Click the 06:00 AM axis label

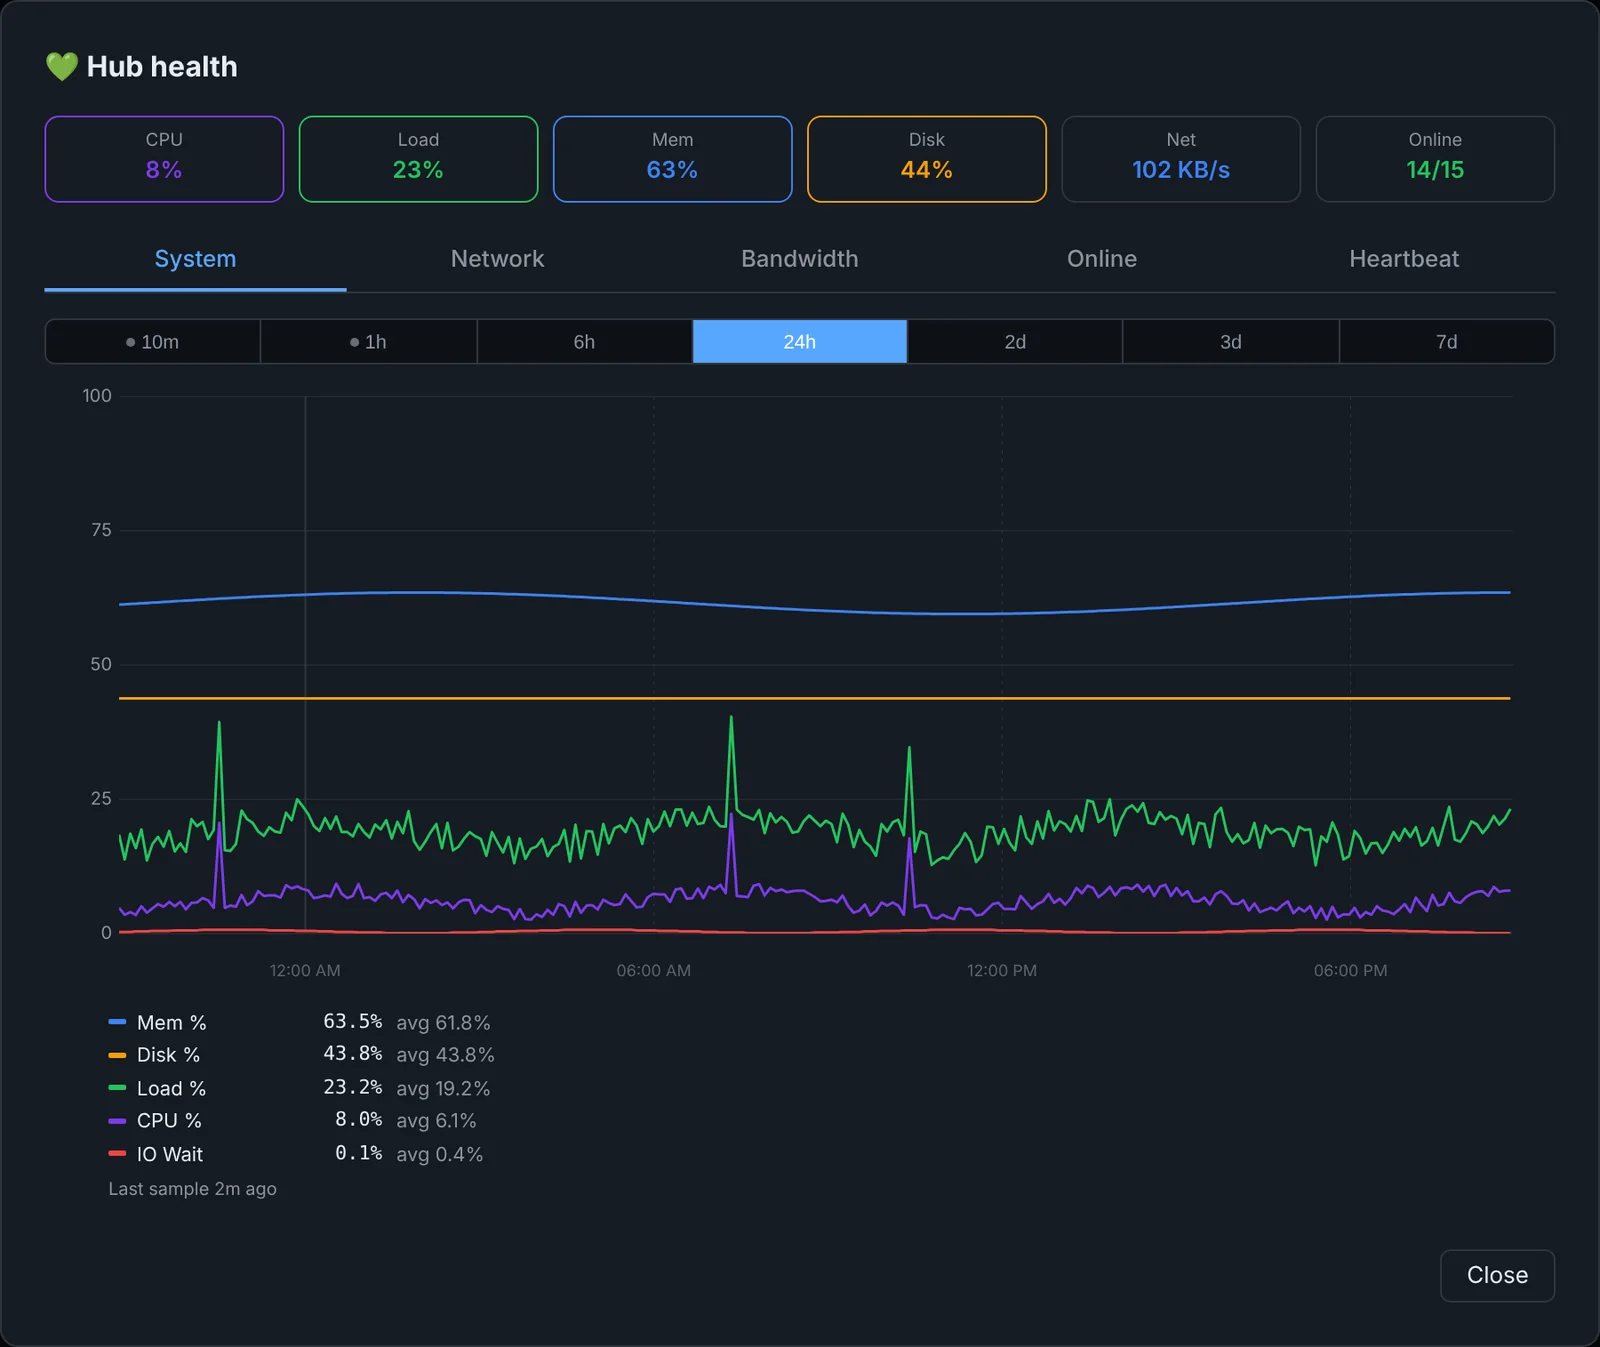click(x=654, y=970)
